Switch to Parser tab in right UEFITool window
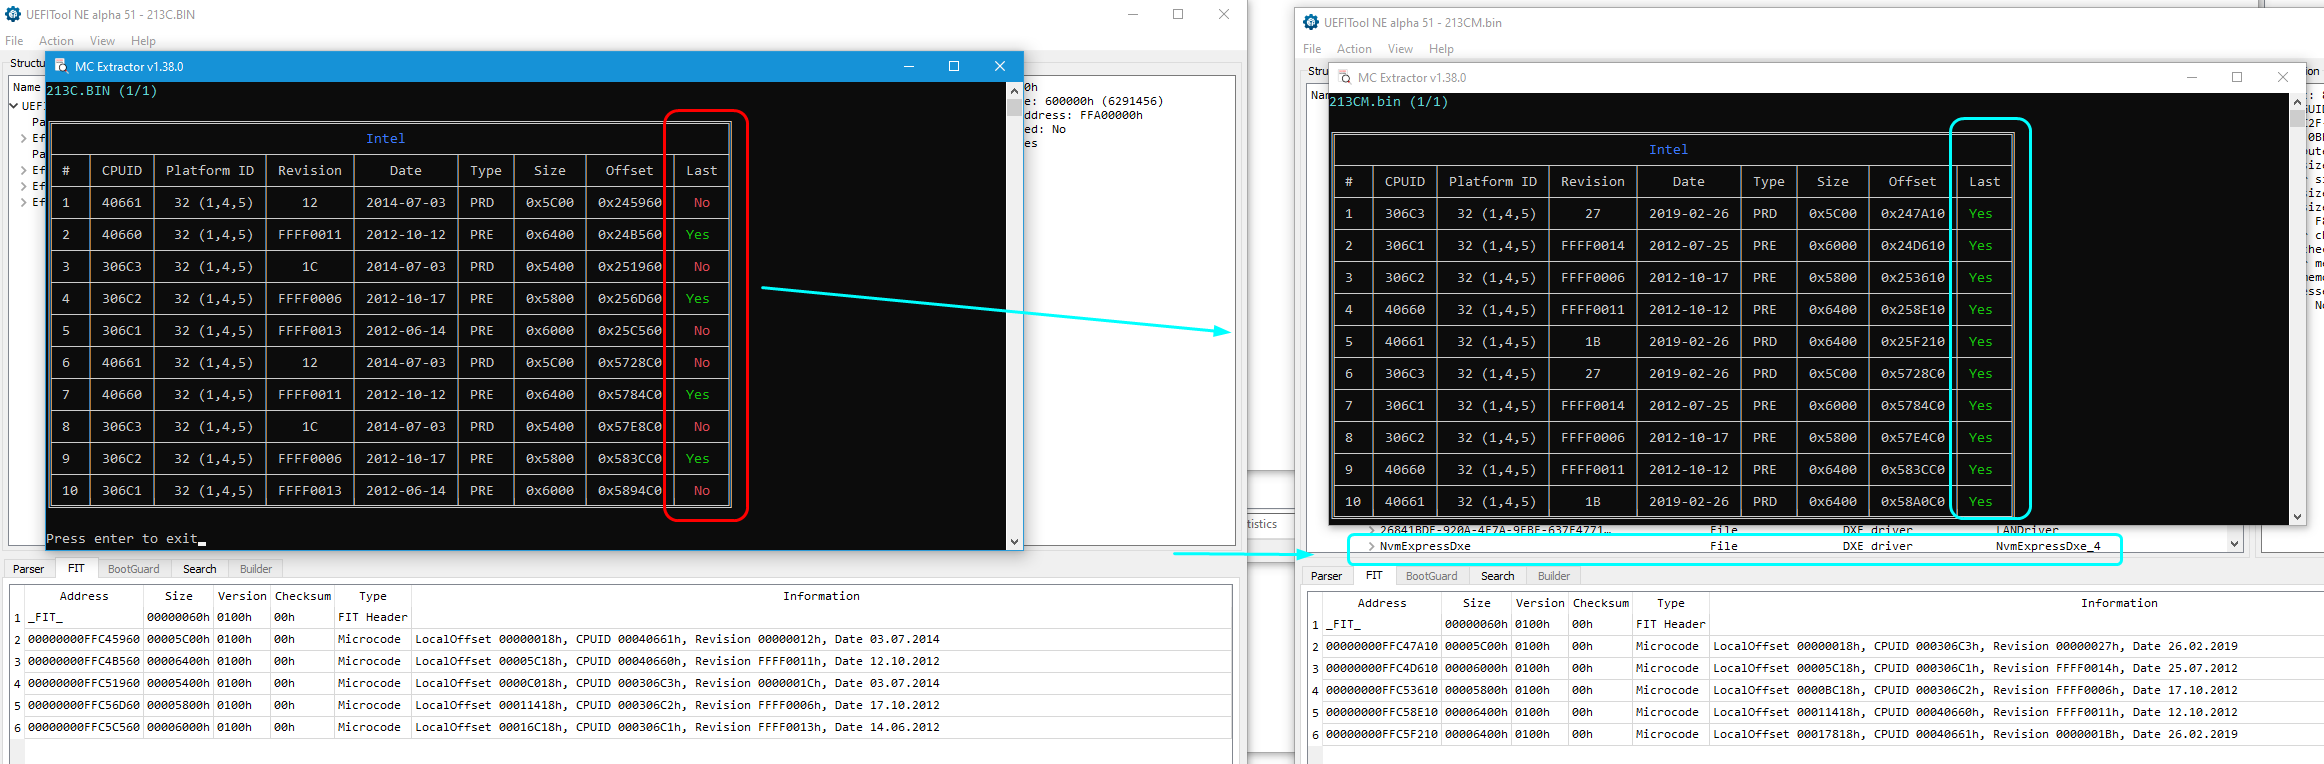This screenshot has height=764, width=2324. click(1326, 576)
